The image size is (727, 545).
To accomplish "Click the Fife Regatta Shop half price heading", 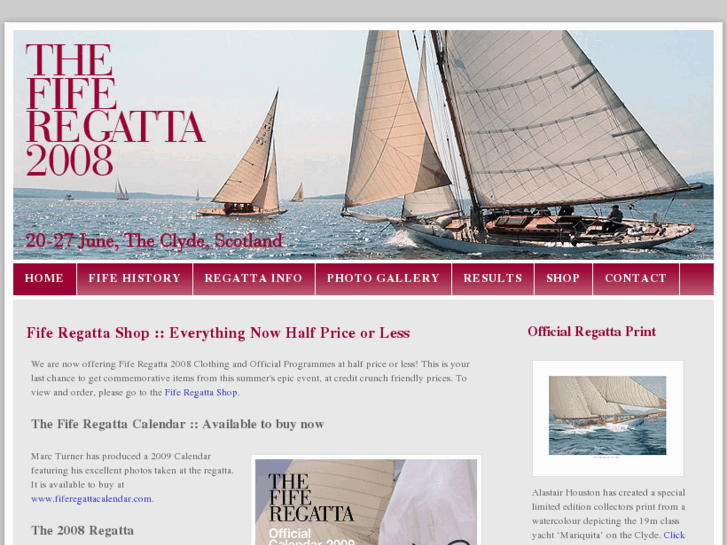I will 218,333.
